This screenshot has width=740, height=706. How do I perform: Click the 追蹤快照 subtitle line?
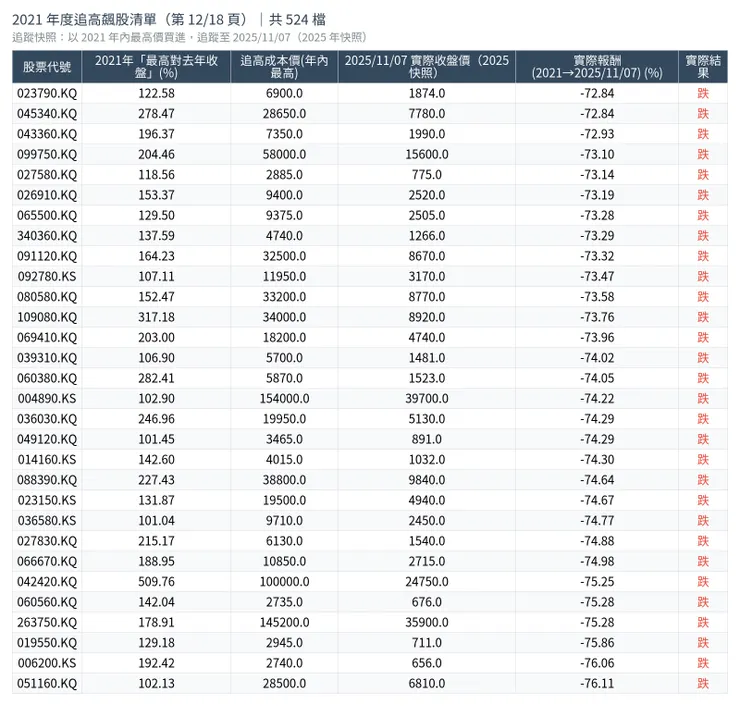tap(189, 37)
